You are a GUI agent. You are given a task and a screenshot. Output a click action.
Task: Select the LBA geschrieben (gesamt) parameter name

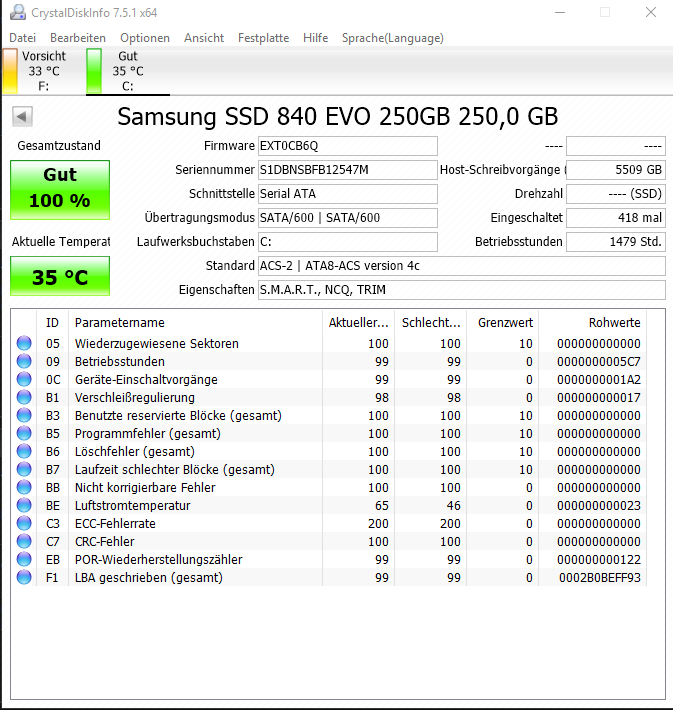[x=149, y=578]
